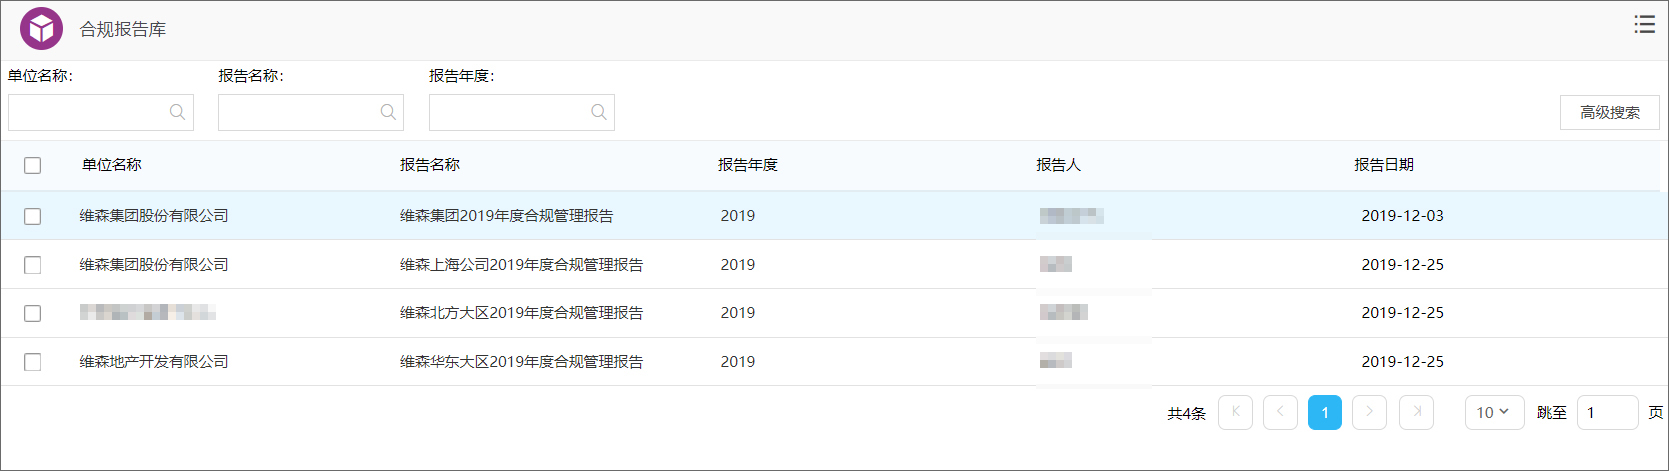Jump to last page of results
The image size is (1669, 471).
click(x=1416, y=412)
